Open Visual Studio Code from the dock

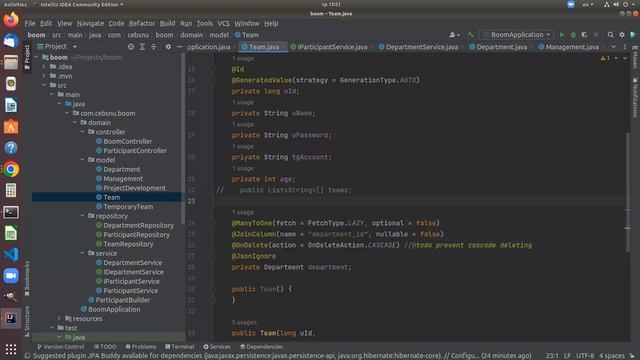[x=11, y=254]
